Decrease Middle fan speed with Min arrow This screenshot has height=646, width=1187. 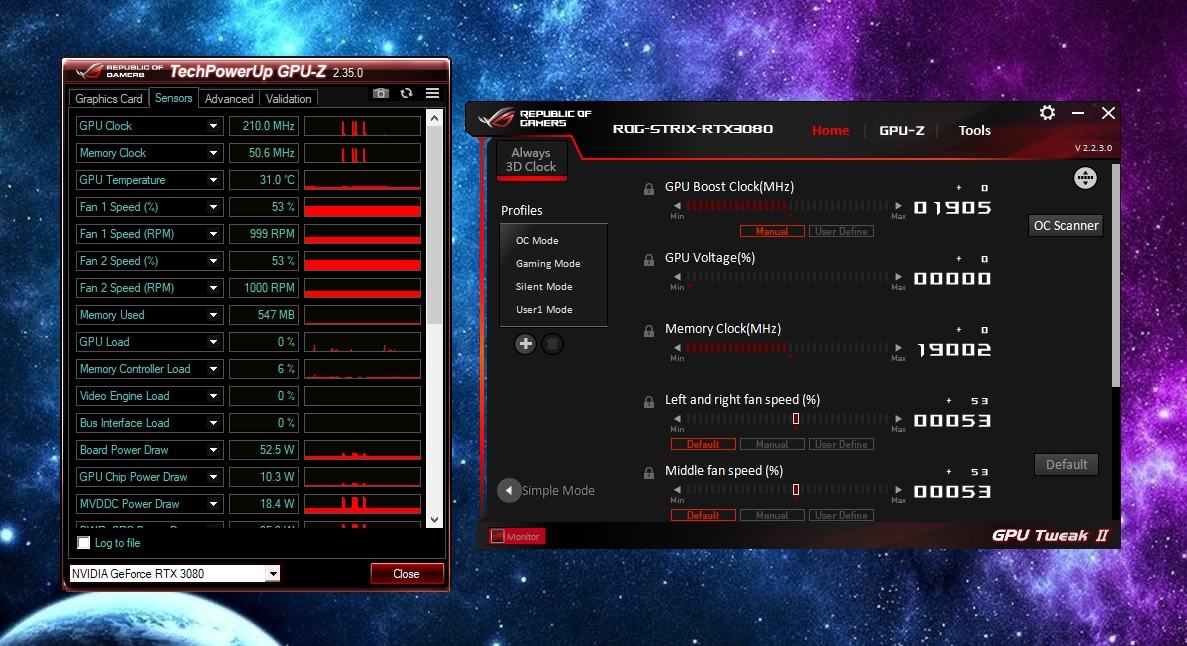coord(677,490)
